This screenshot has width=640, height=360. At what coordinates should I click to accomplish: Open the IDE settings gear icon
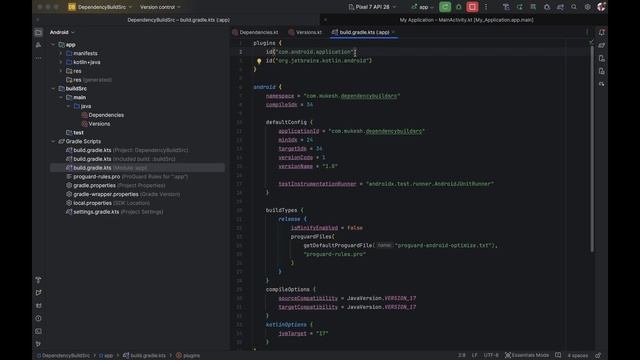point(587,7)
